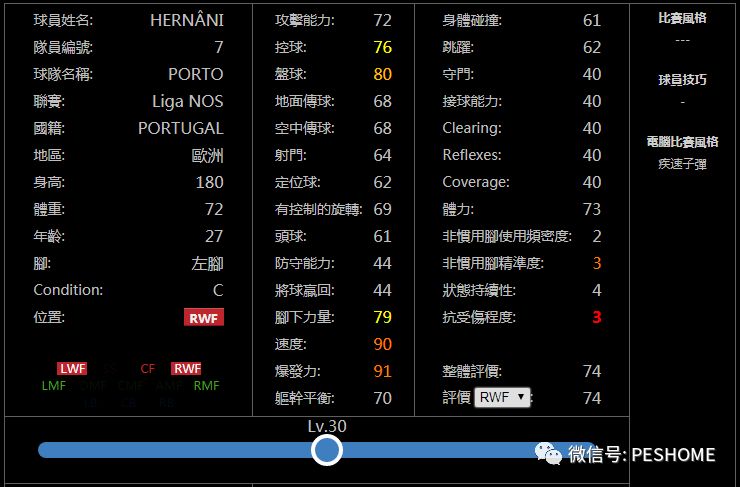Click the 球員技巧 heading
740x487 pixels.
[x=682, y=79]
